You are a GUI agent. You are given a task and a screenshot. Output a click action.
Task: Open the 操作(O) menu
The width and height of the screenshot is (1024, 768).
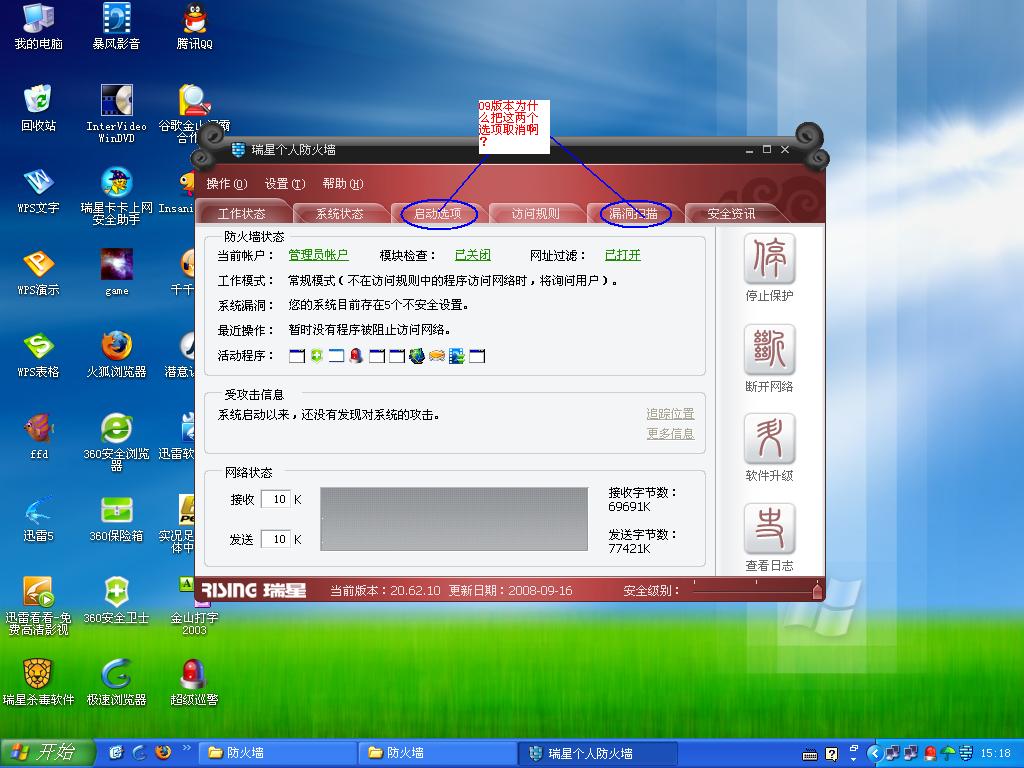click(x=227, y=184)
